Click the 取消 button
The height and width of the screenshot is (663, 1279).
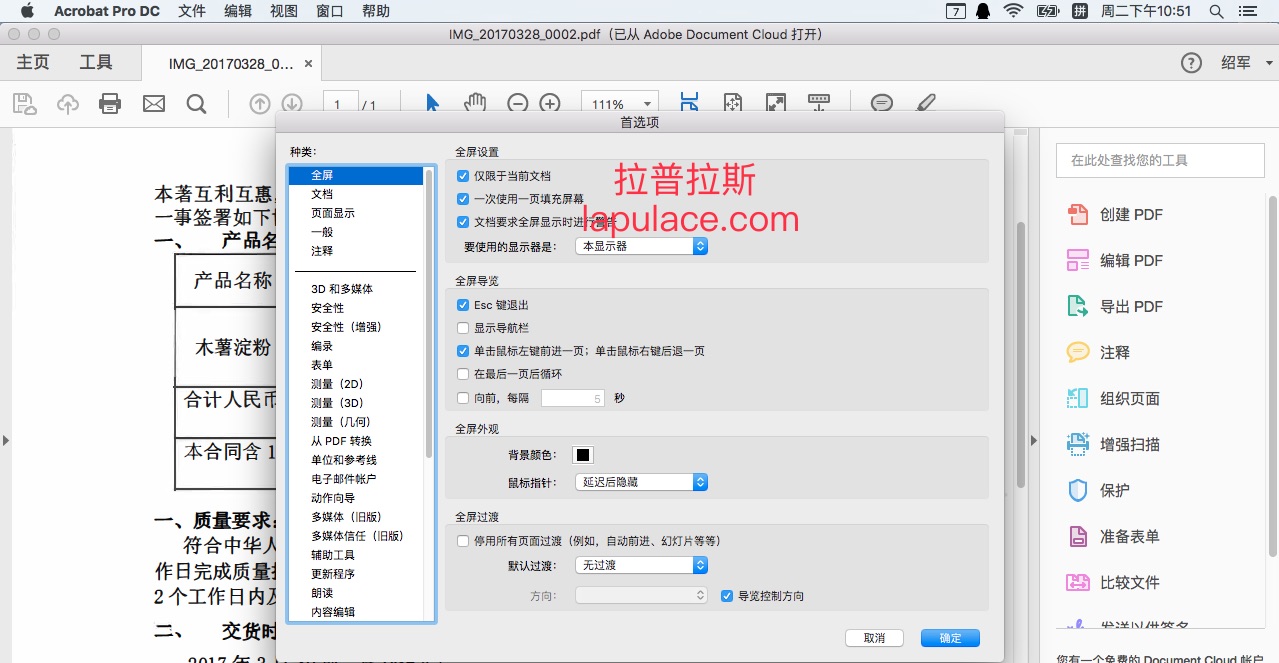tap(874, 638)
